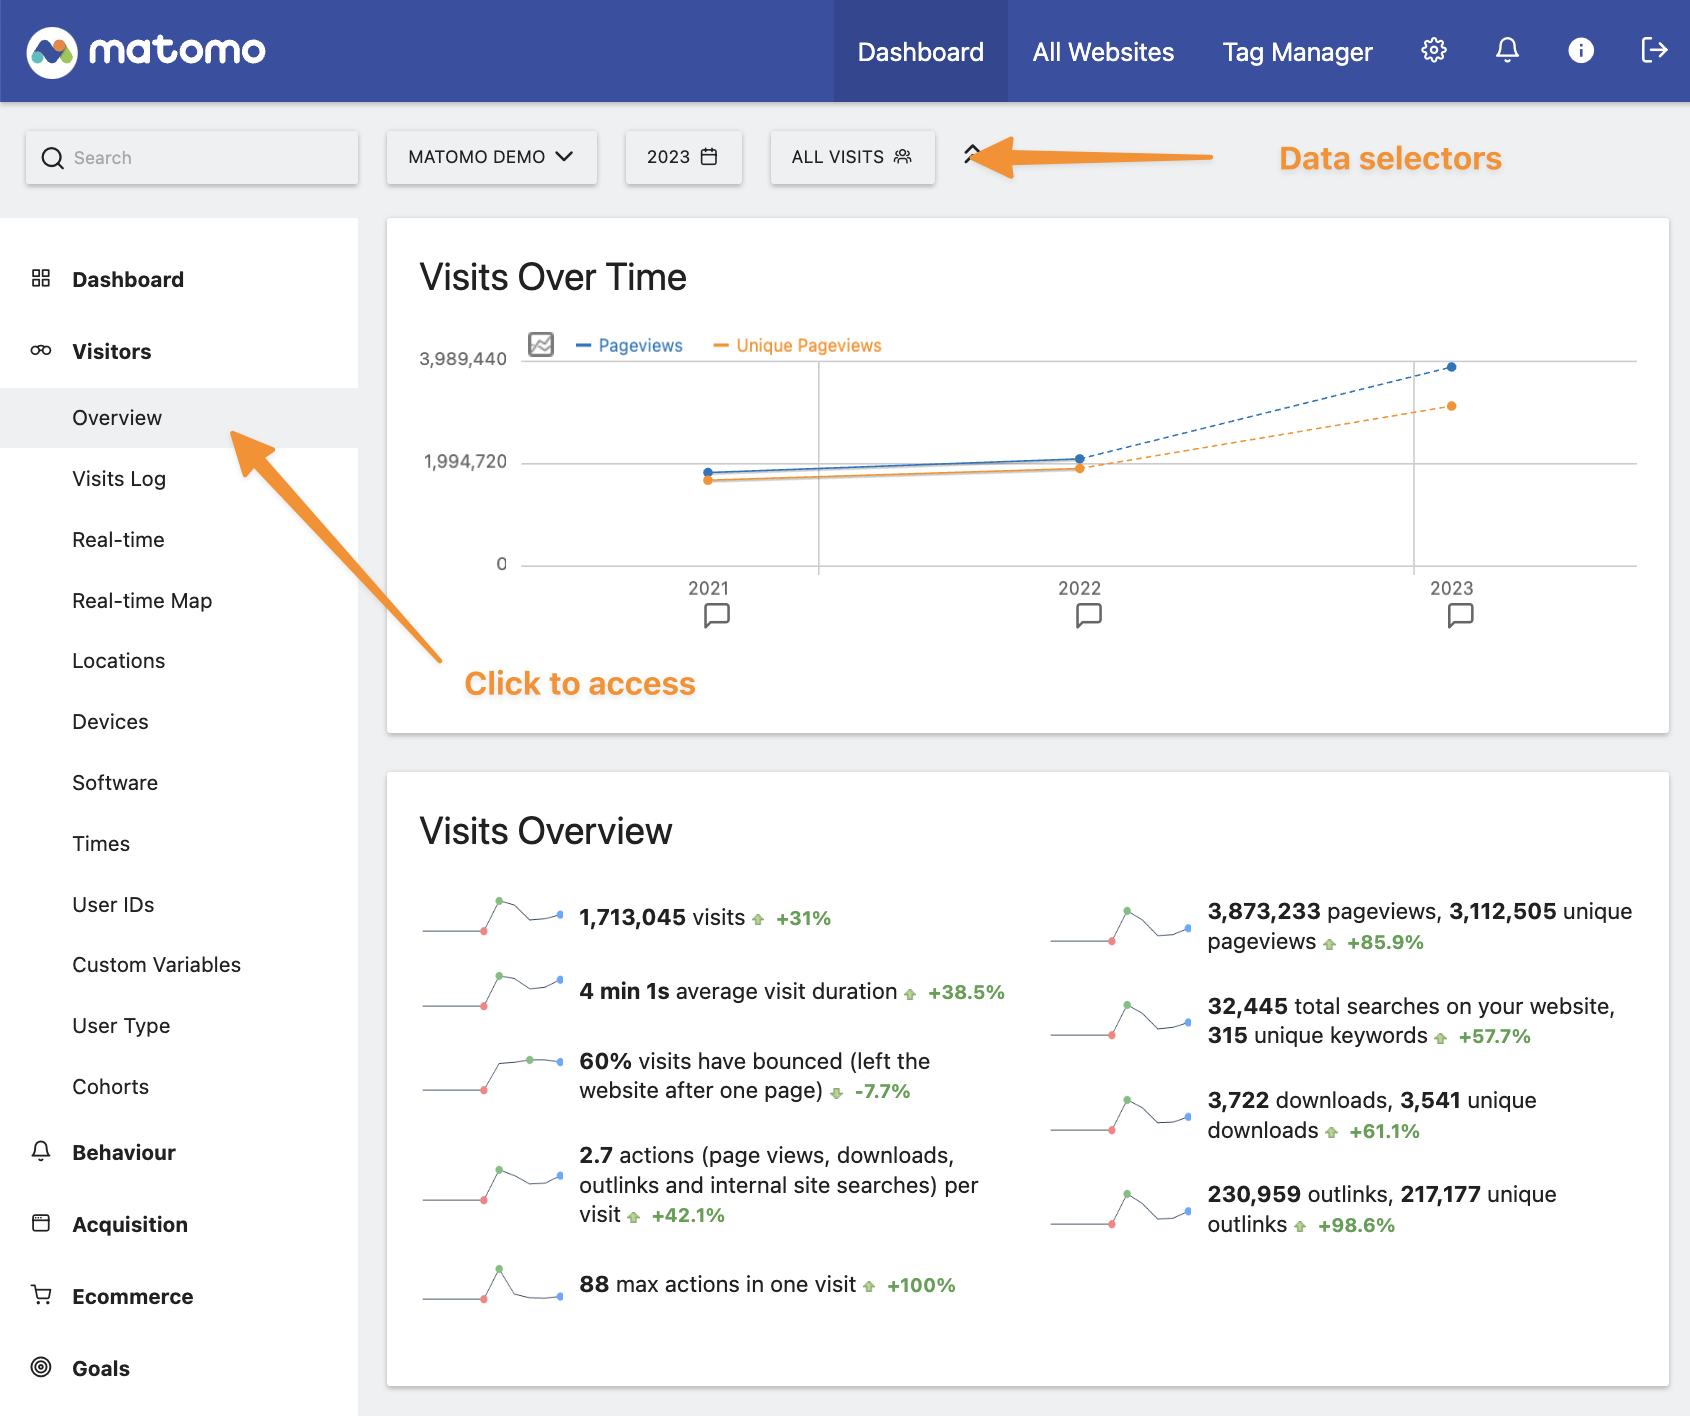Open the 2023 date picker
The image size is (1690, 1416).
(x=683, y=157)
